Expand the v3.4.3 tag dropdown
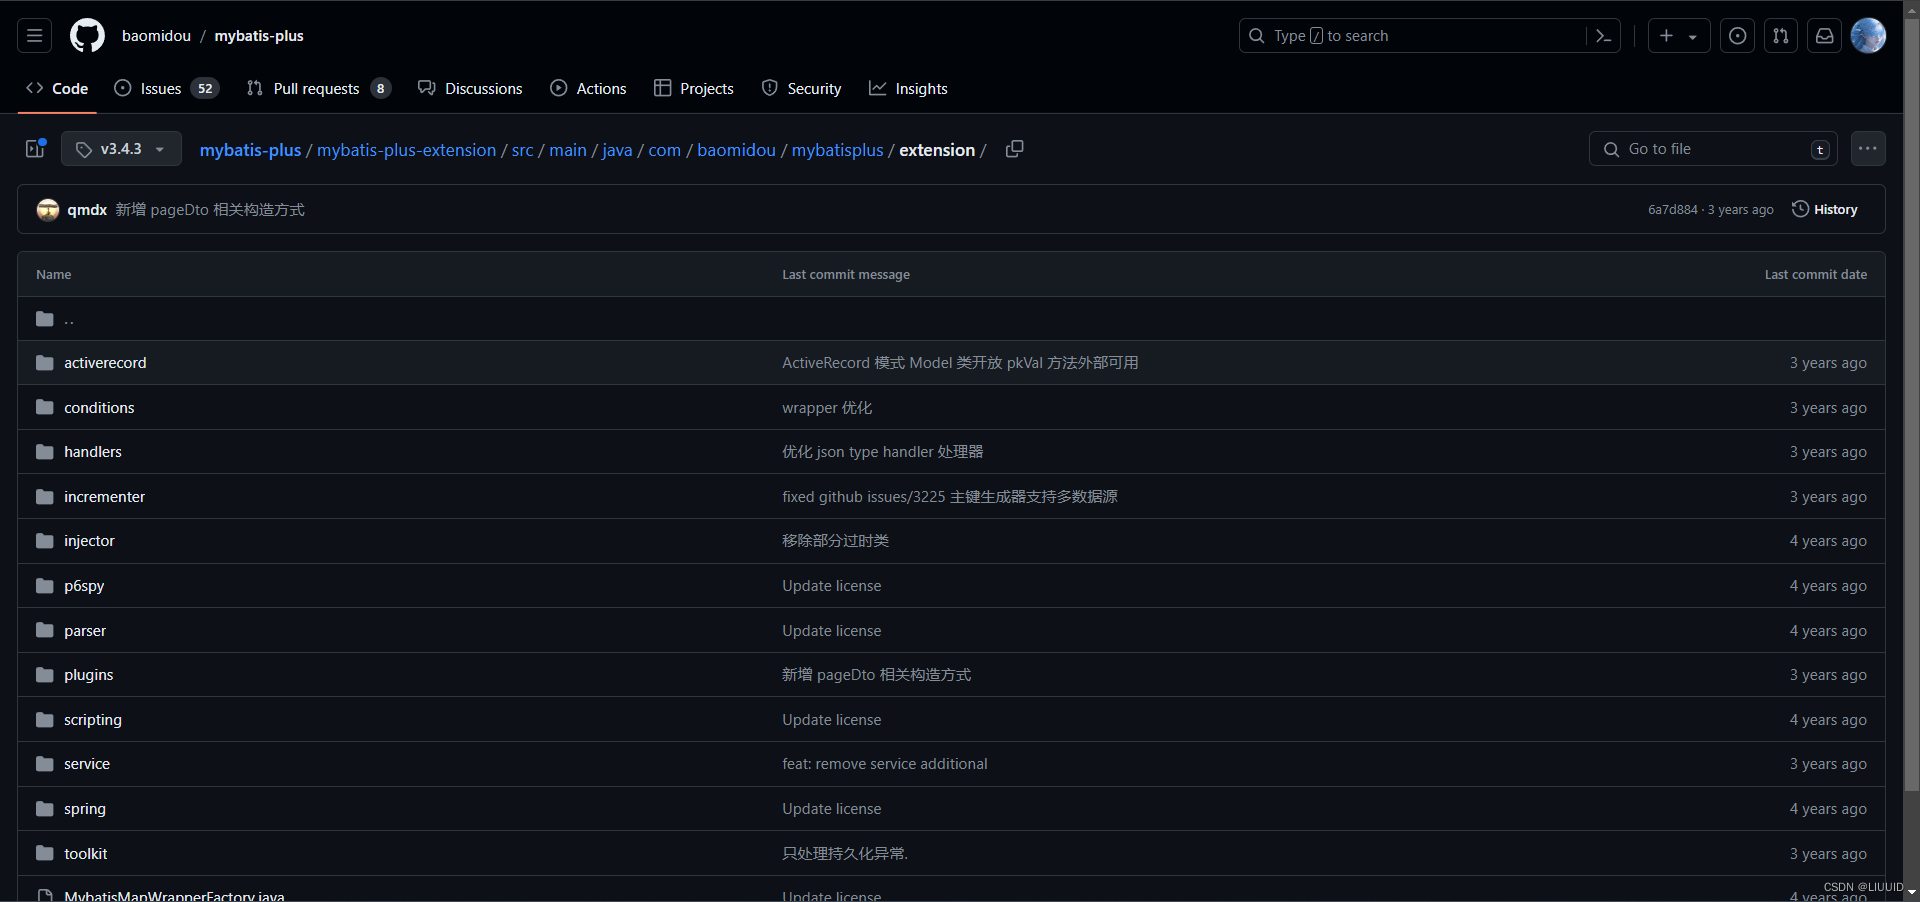The width and height of the screenshot is (1920, 902). click(x=120, y=148)
